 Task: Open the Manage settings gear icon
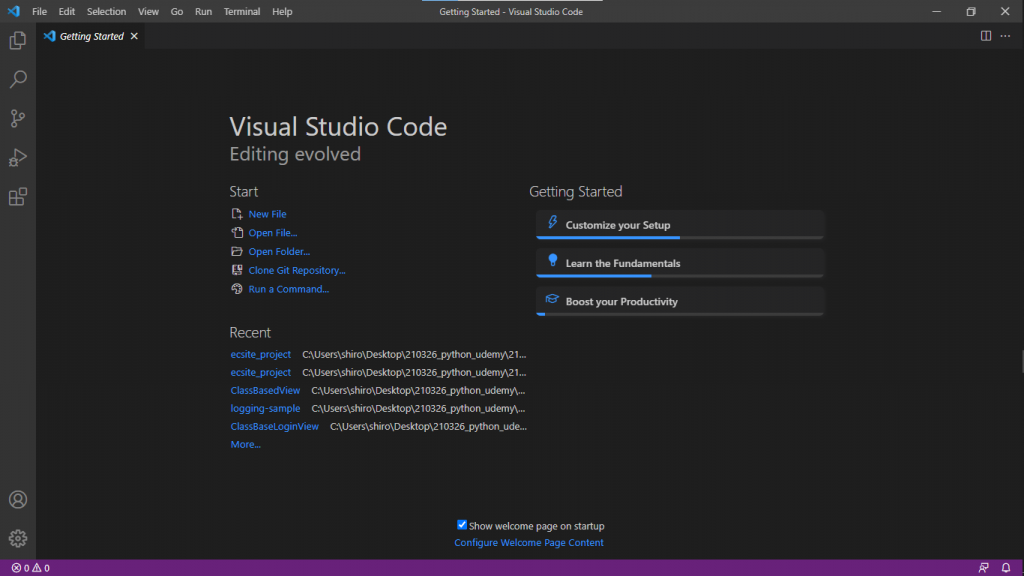[17, 538]
